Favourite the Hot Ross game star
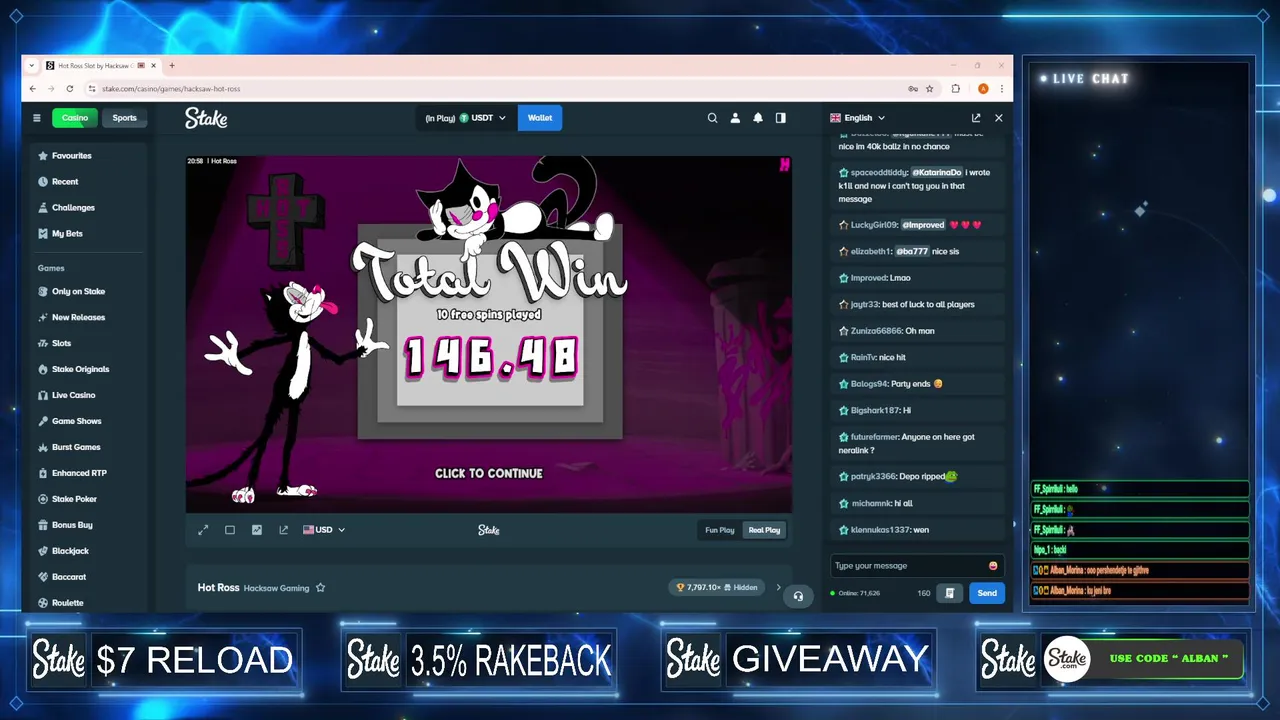The width and height of the screenshot is (1280, 720). (x=320, y=588)
